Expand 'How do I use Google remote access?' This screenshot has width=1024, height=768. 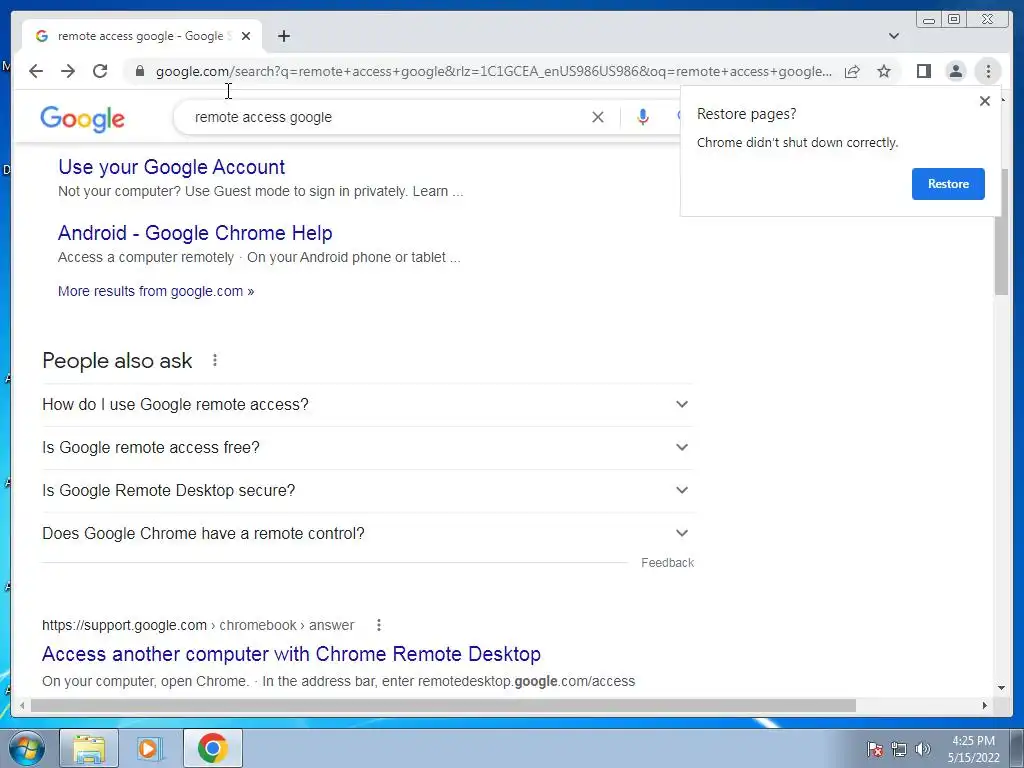coord(368,404)
